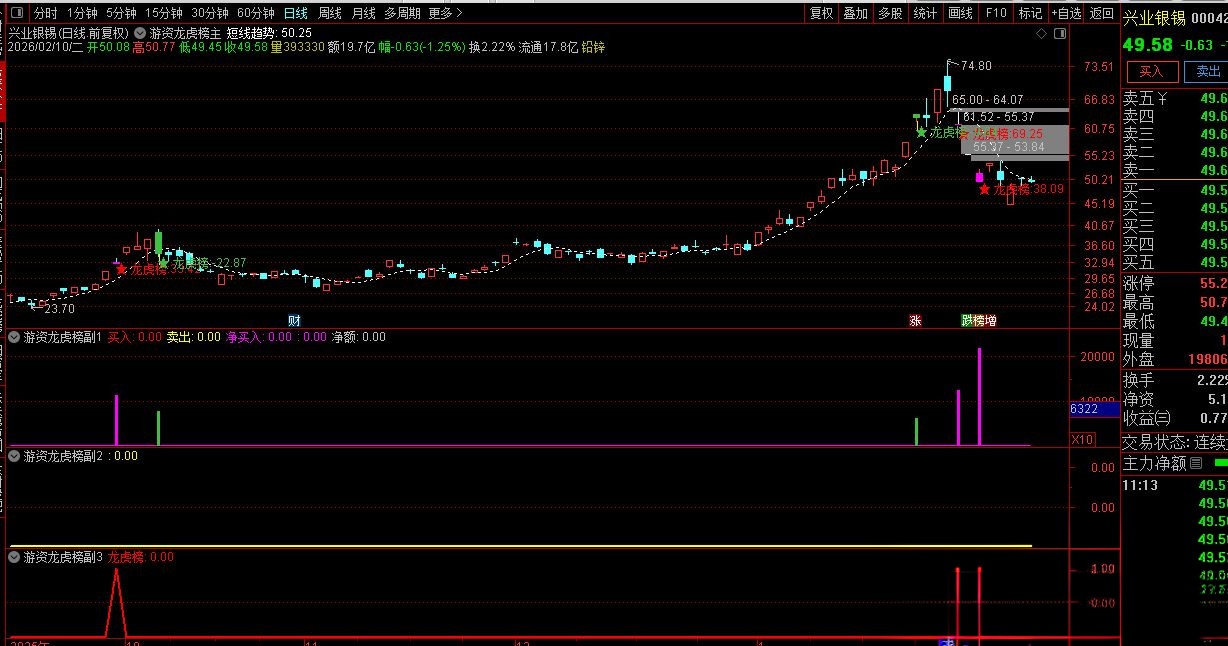Expand the 游资龙虎榜副2 indicator menu

click(x=14, y=456)
